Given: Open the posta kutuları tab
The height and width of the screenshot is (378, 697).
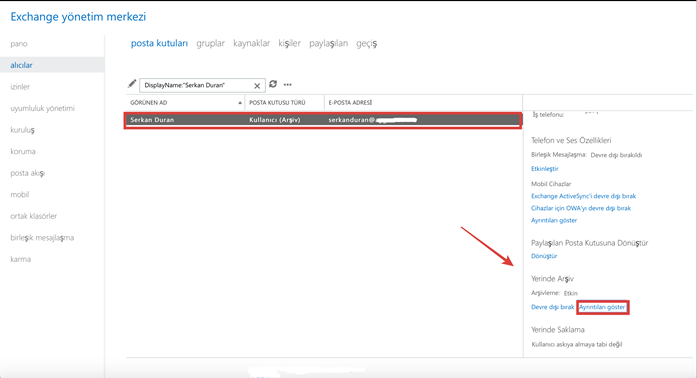Looking at the screenshot, I should coord(159,43).
